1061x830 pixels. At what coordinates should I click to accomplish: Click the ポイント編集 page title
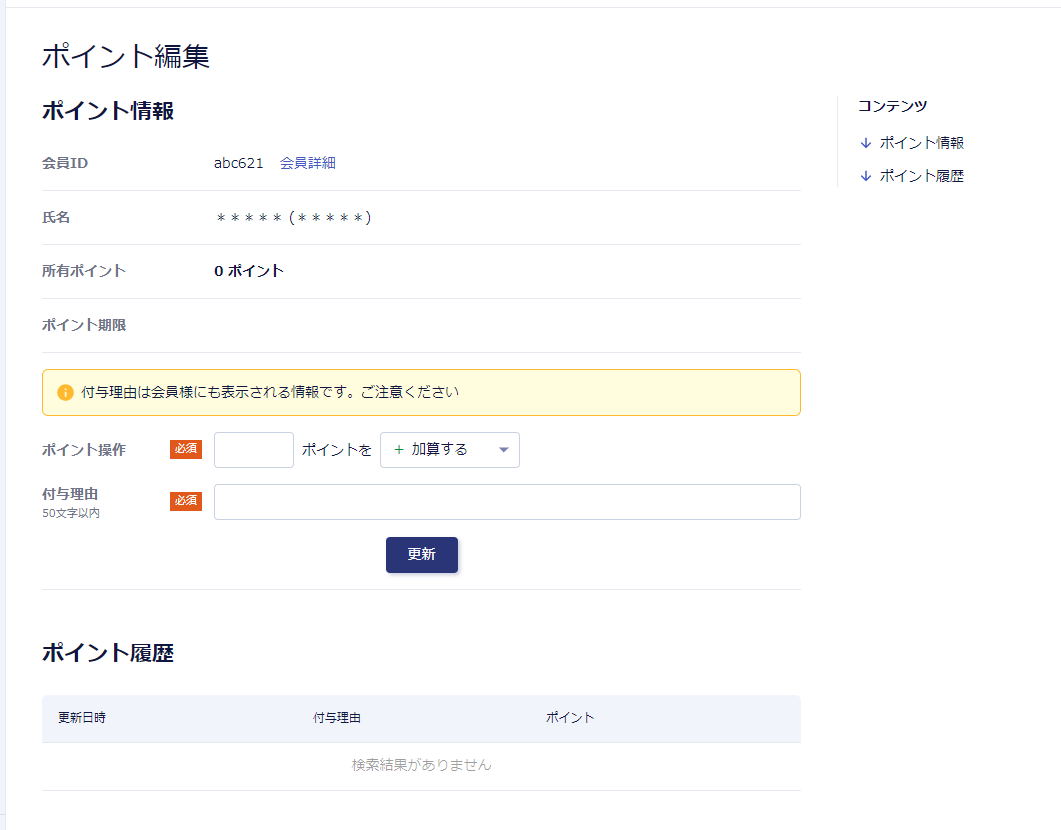click(x=126, y=57)
